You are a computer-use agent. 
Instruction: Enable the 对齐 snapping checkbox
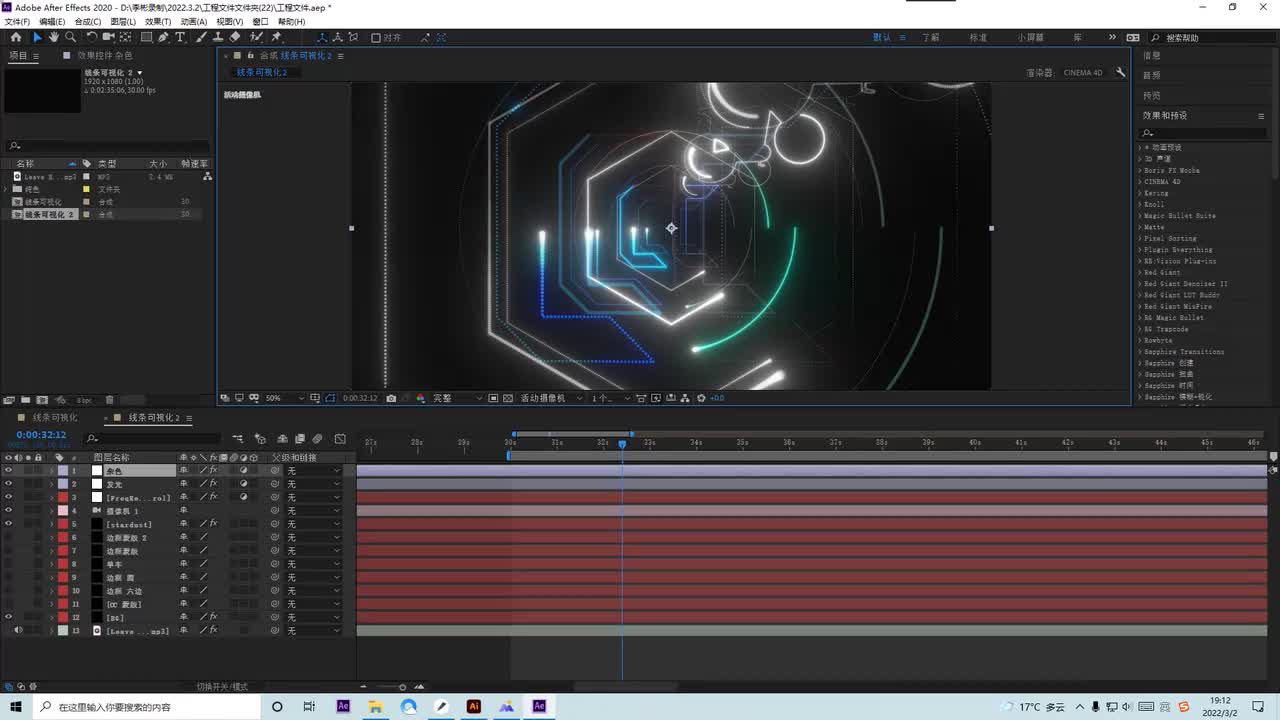tap(376, 38)
